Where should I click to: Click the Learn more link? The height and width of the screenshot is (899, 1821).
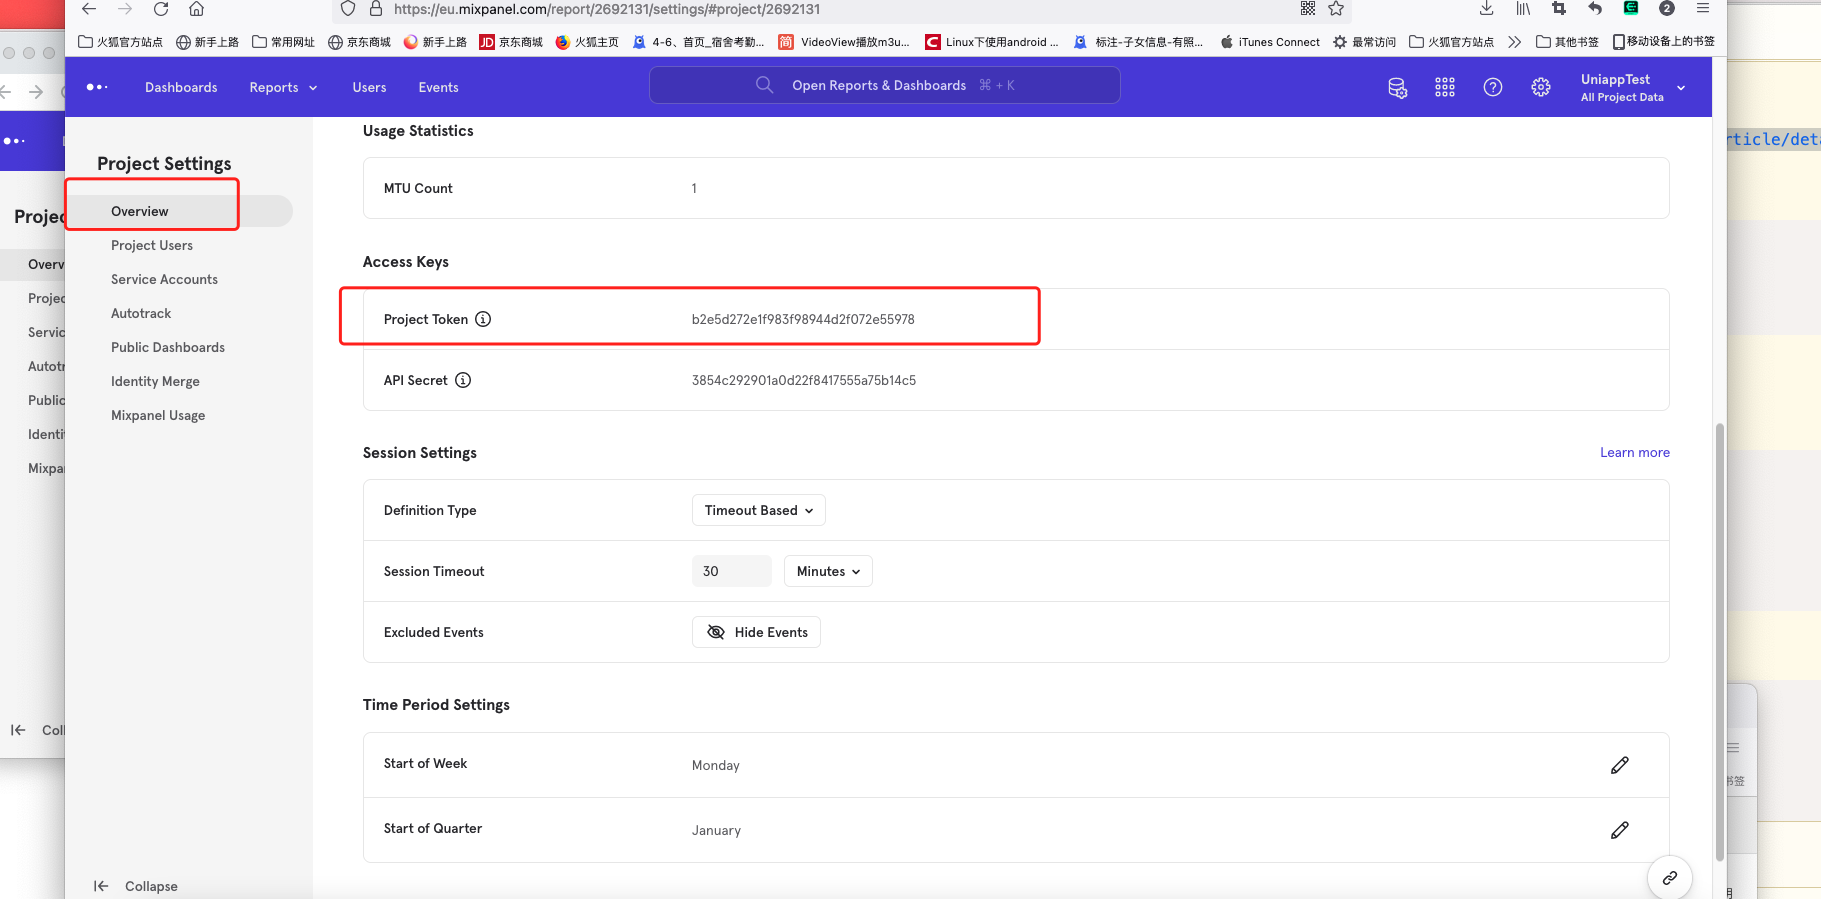coord(1635,452)
